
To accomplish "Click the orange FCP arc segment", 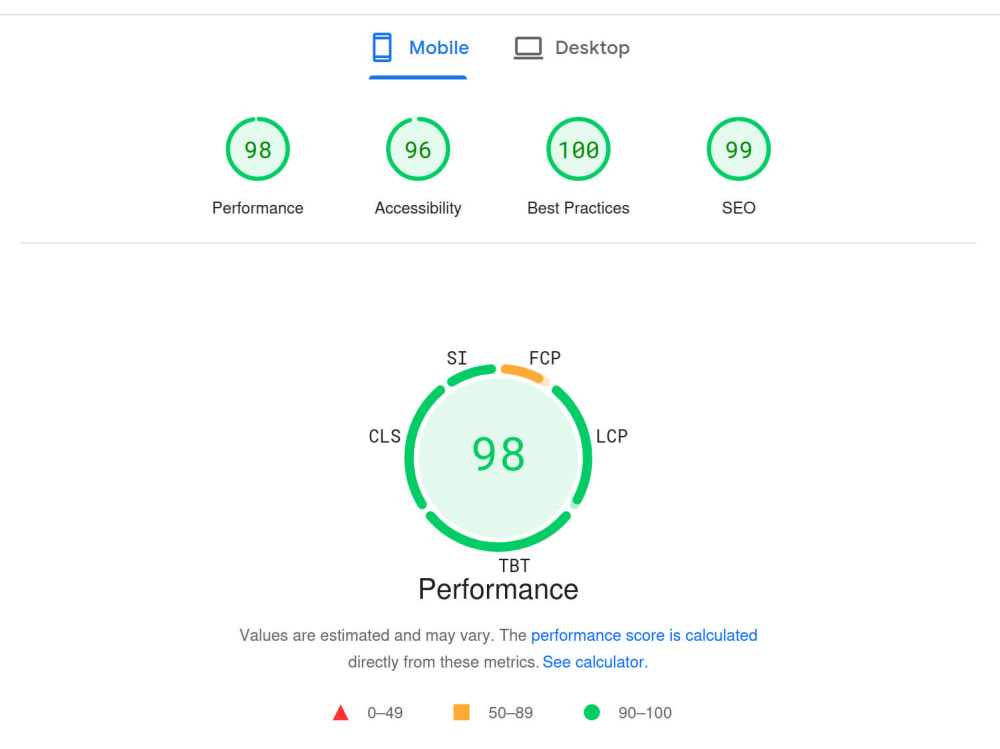I will pos(523,373).
